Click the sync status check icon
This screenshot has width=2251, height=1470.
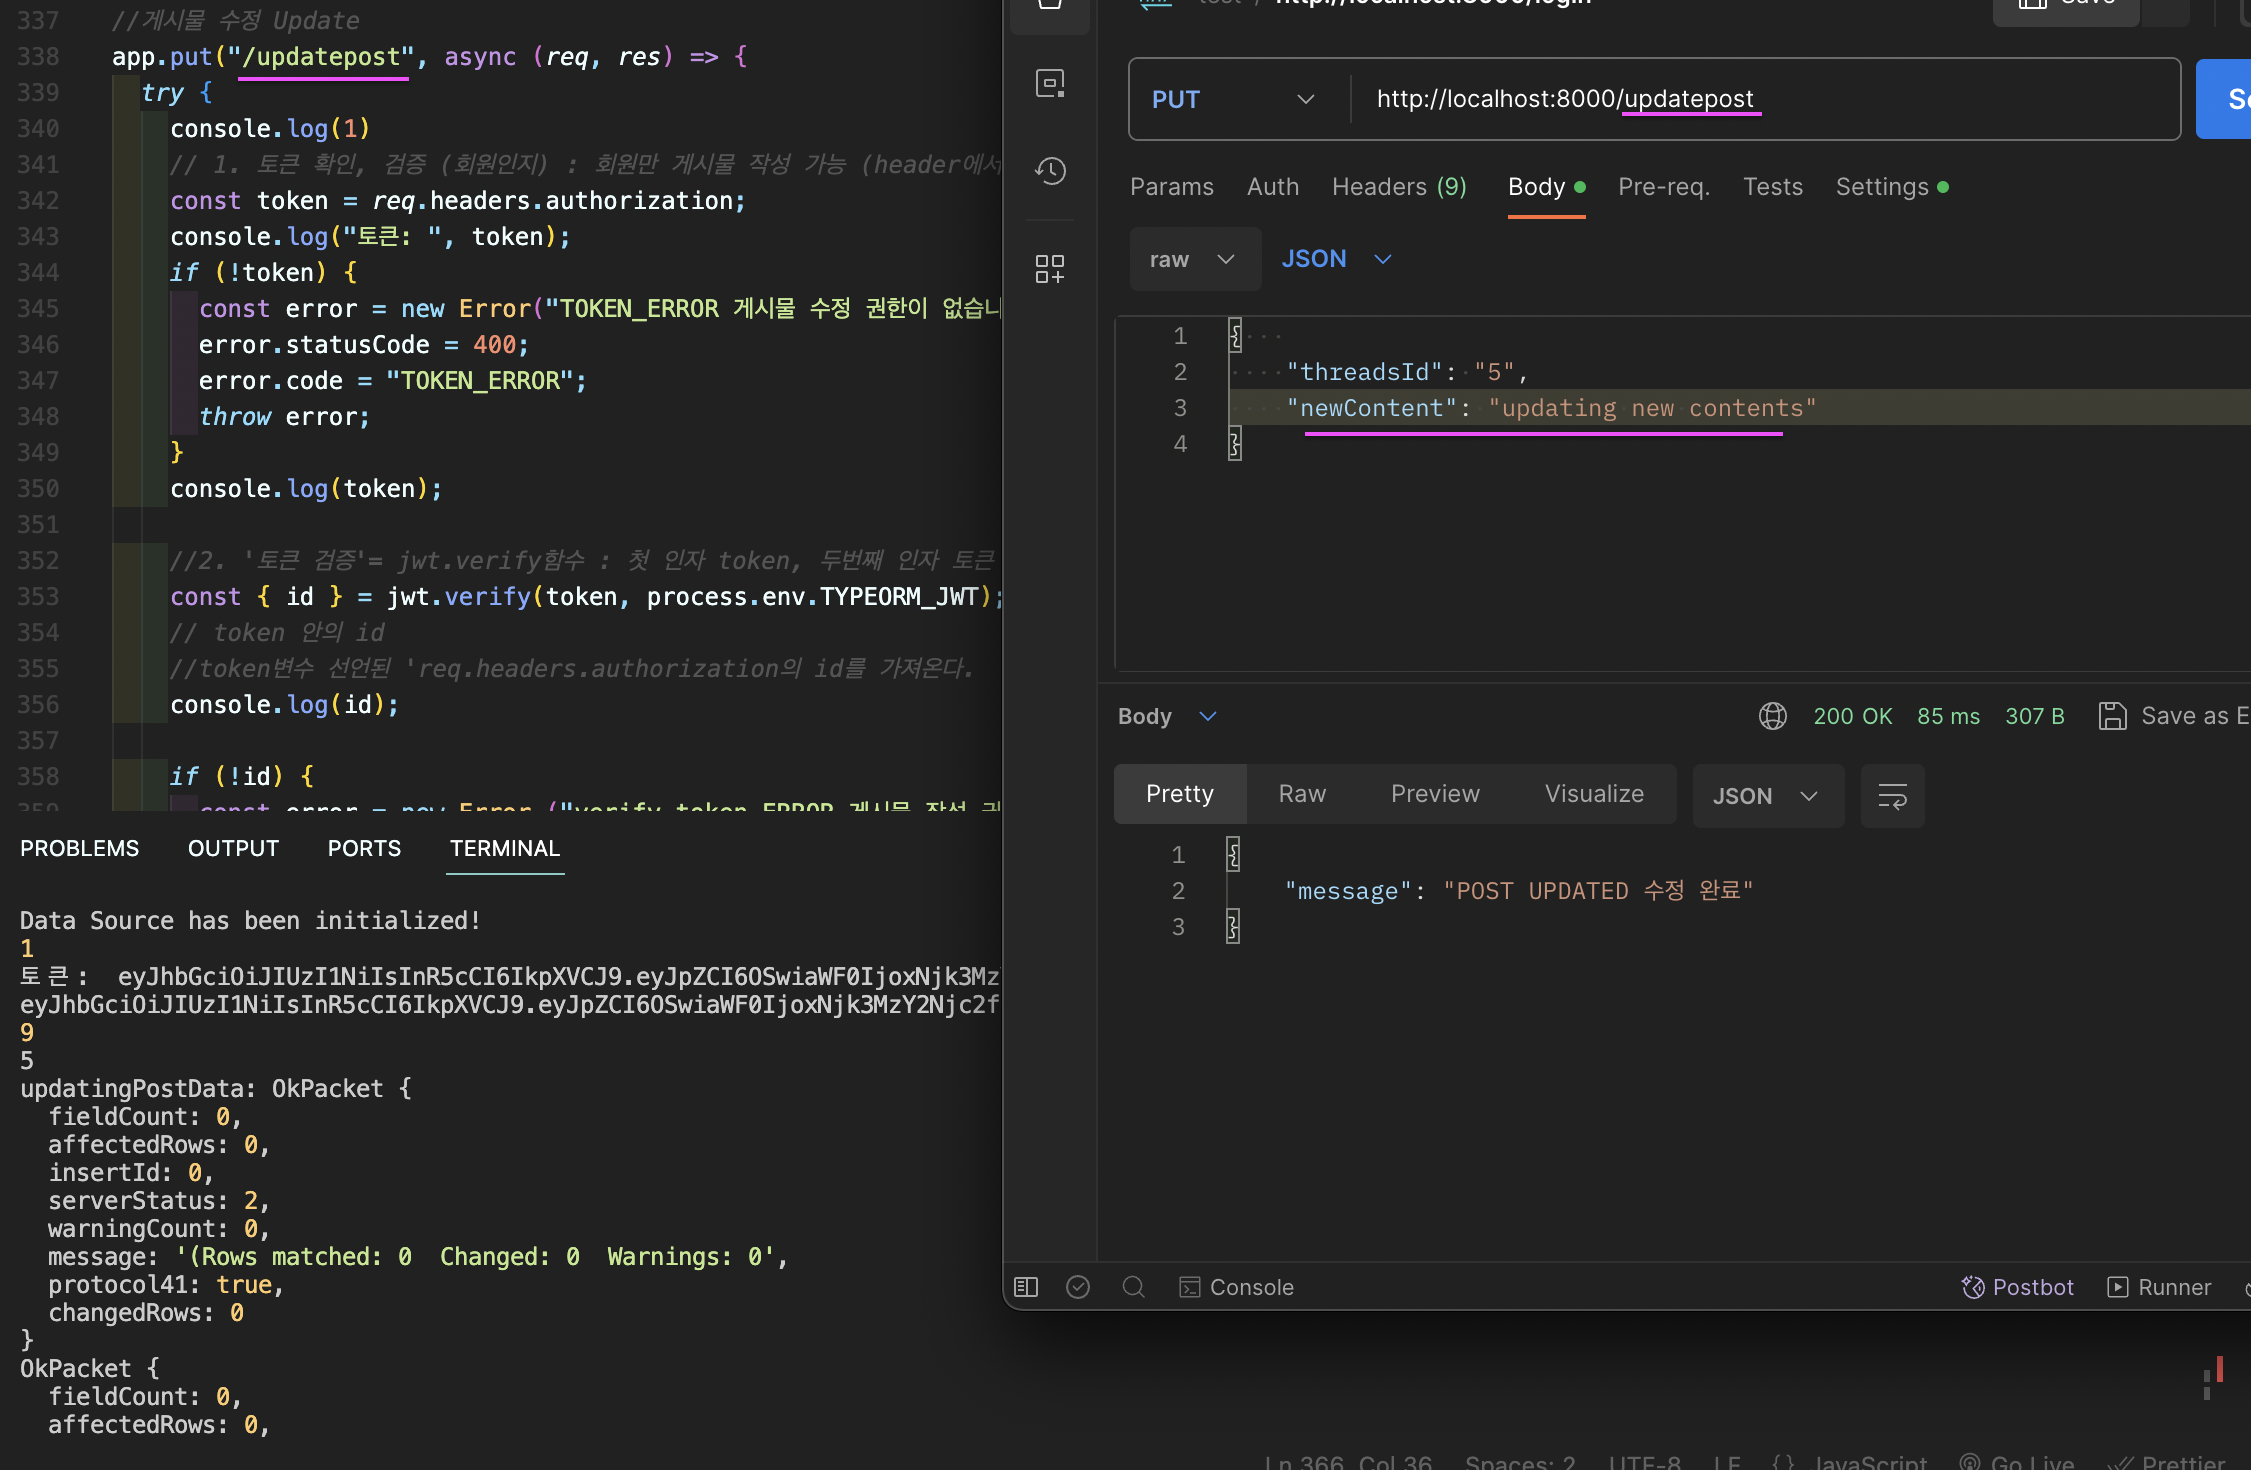pos(1078,1287)
